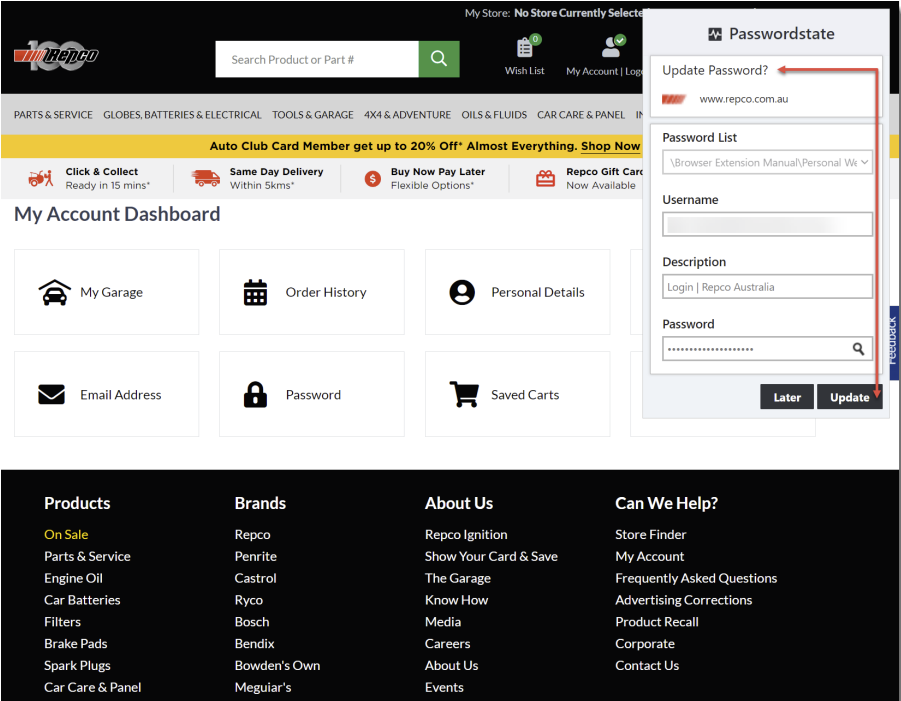
Task: Click the My Garage car icon
Action: [x=55, y=292]
